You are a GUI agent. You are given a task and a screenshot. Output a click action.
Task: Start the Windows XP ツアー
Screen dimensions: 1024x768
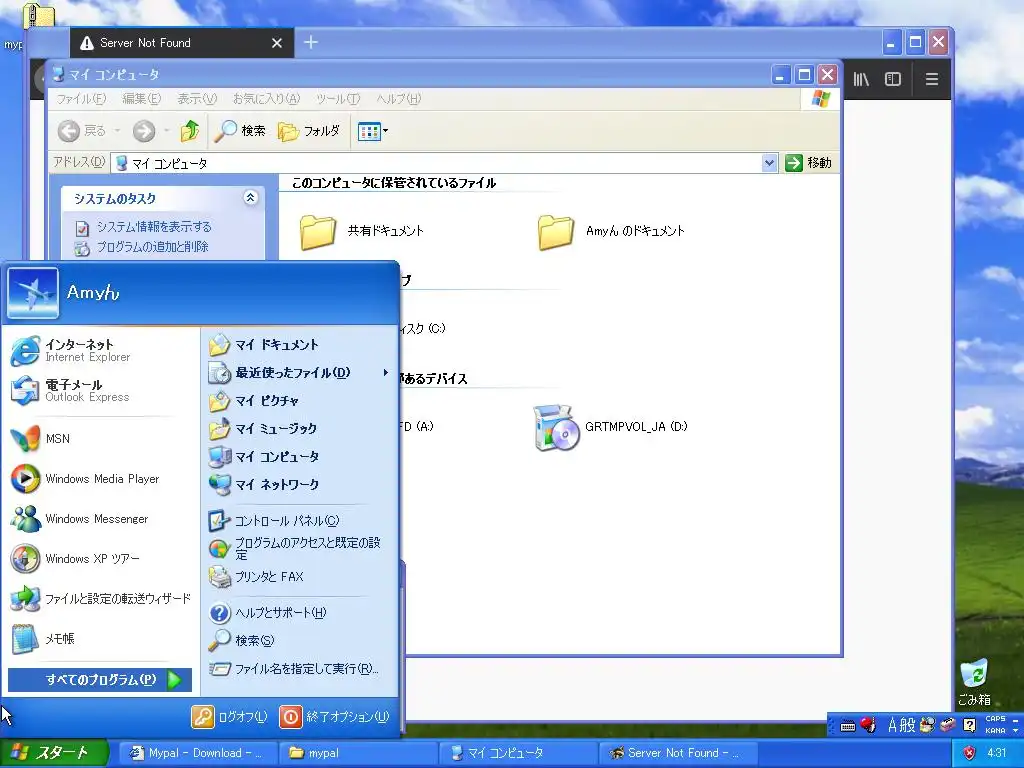[101, 558]
